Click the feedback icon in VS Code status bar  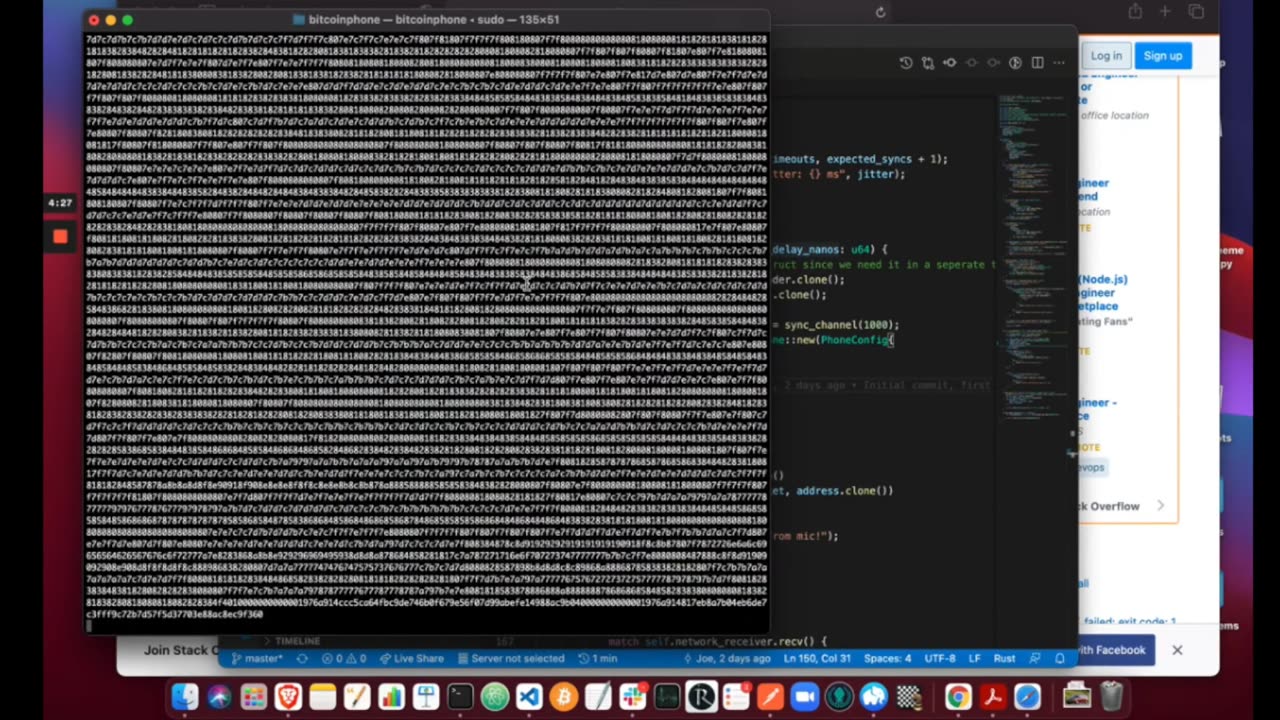[x=1035, y=659]
